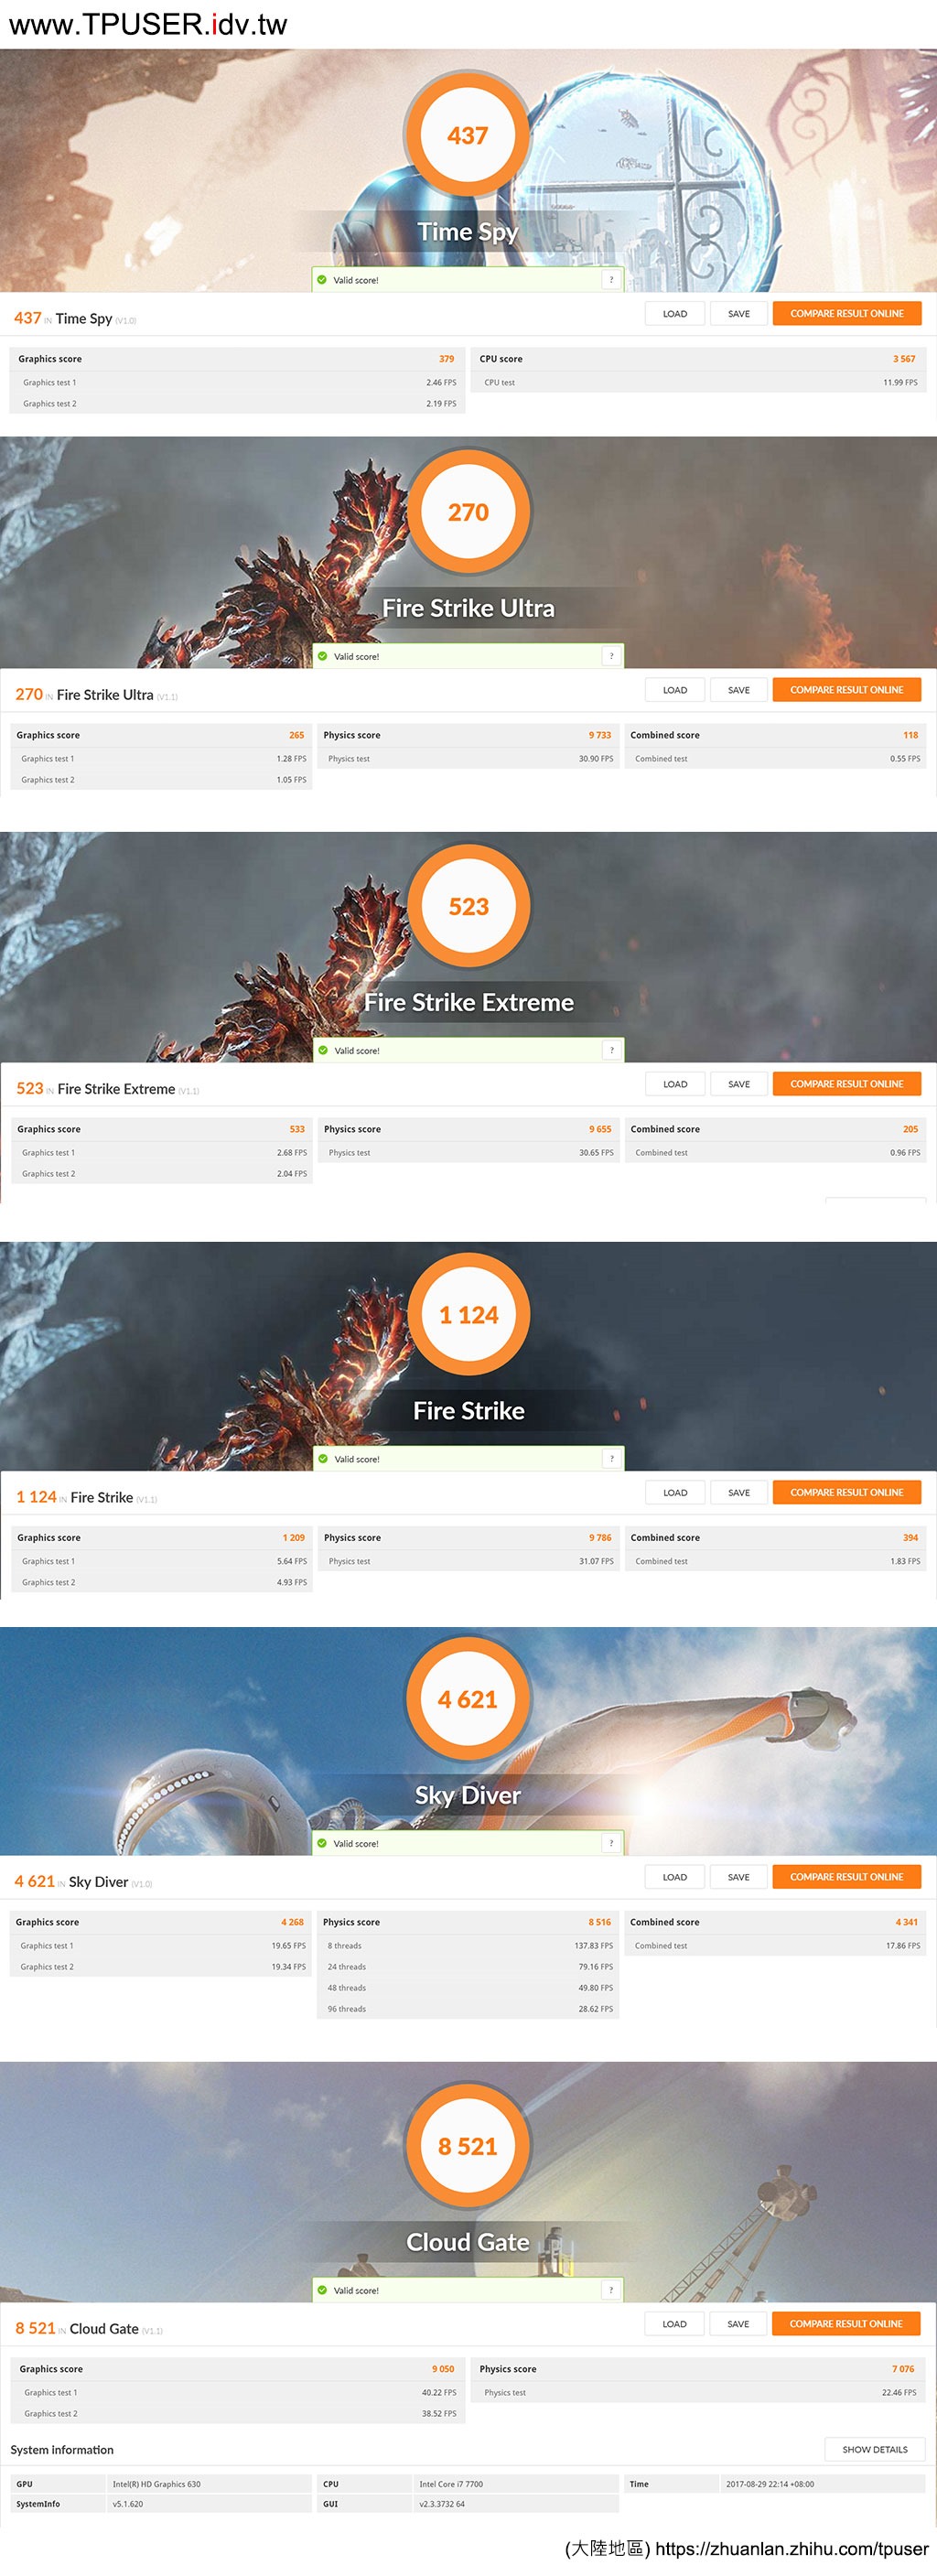
Task: Click the Sky Diver 4 621 score circle
Action: 468,1699
